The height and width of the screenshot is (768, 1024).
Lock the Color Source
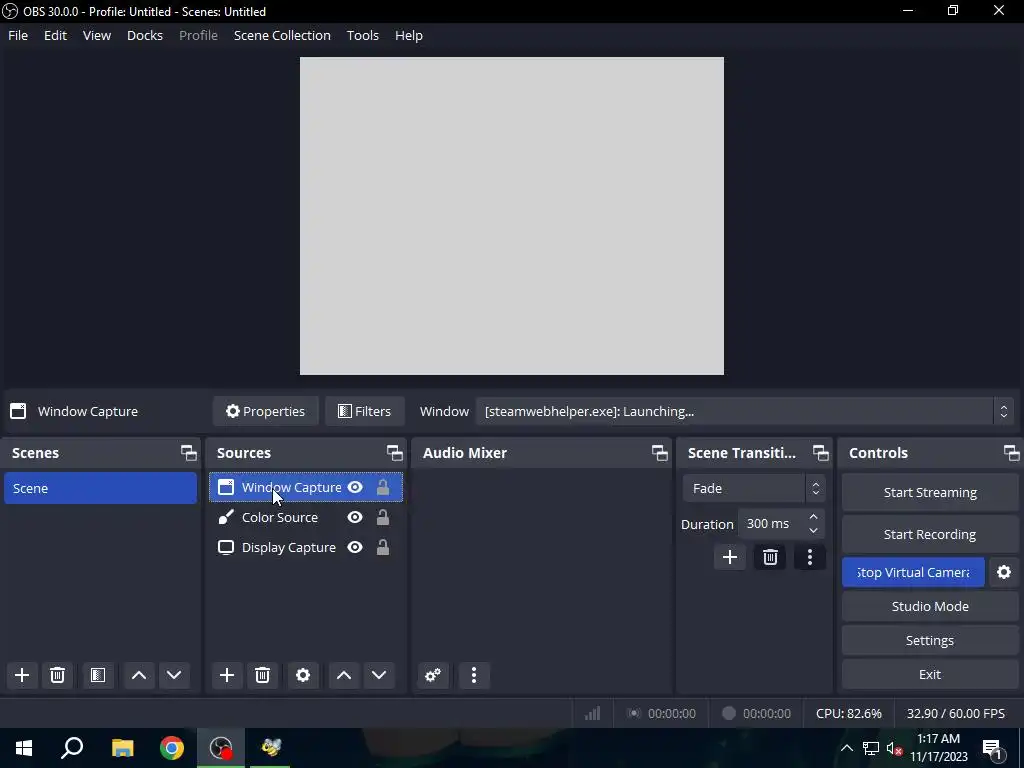click(383, 517)
